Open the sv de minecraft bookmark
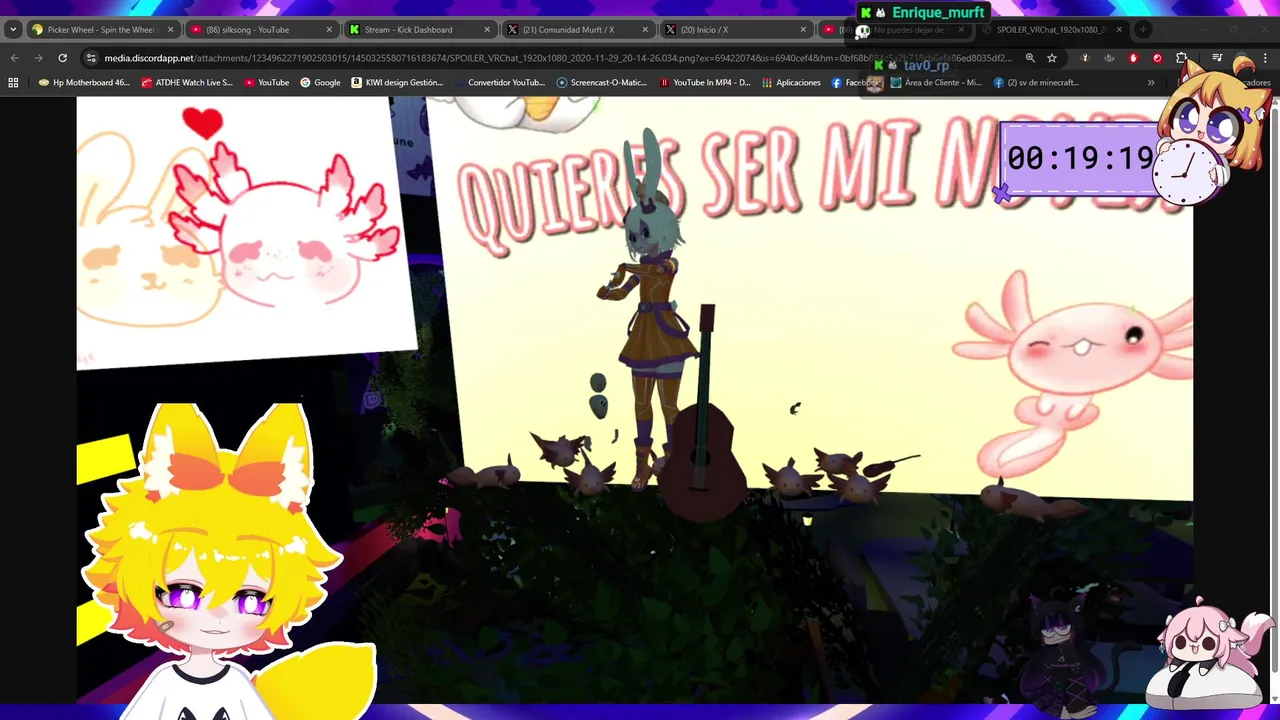Image resolution: width=1280 pixels, height=720 pixels. [1036, 83]
